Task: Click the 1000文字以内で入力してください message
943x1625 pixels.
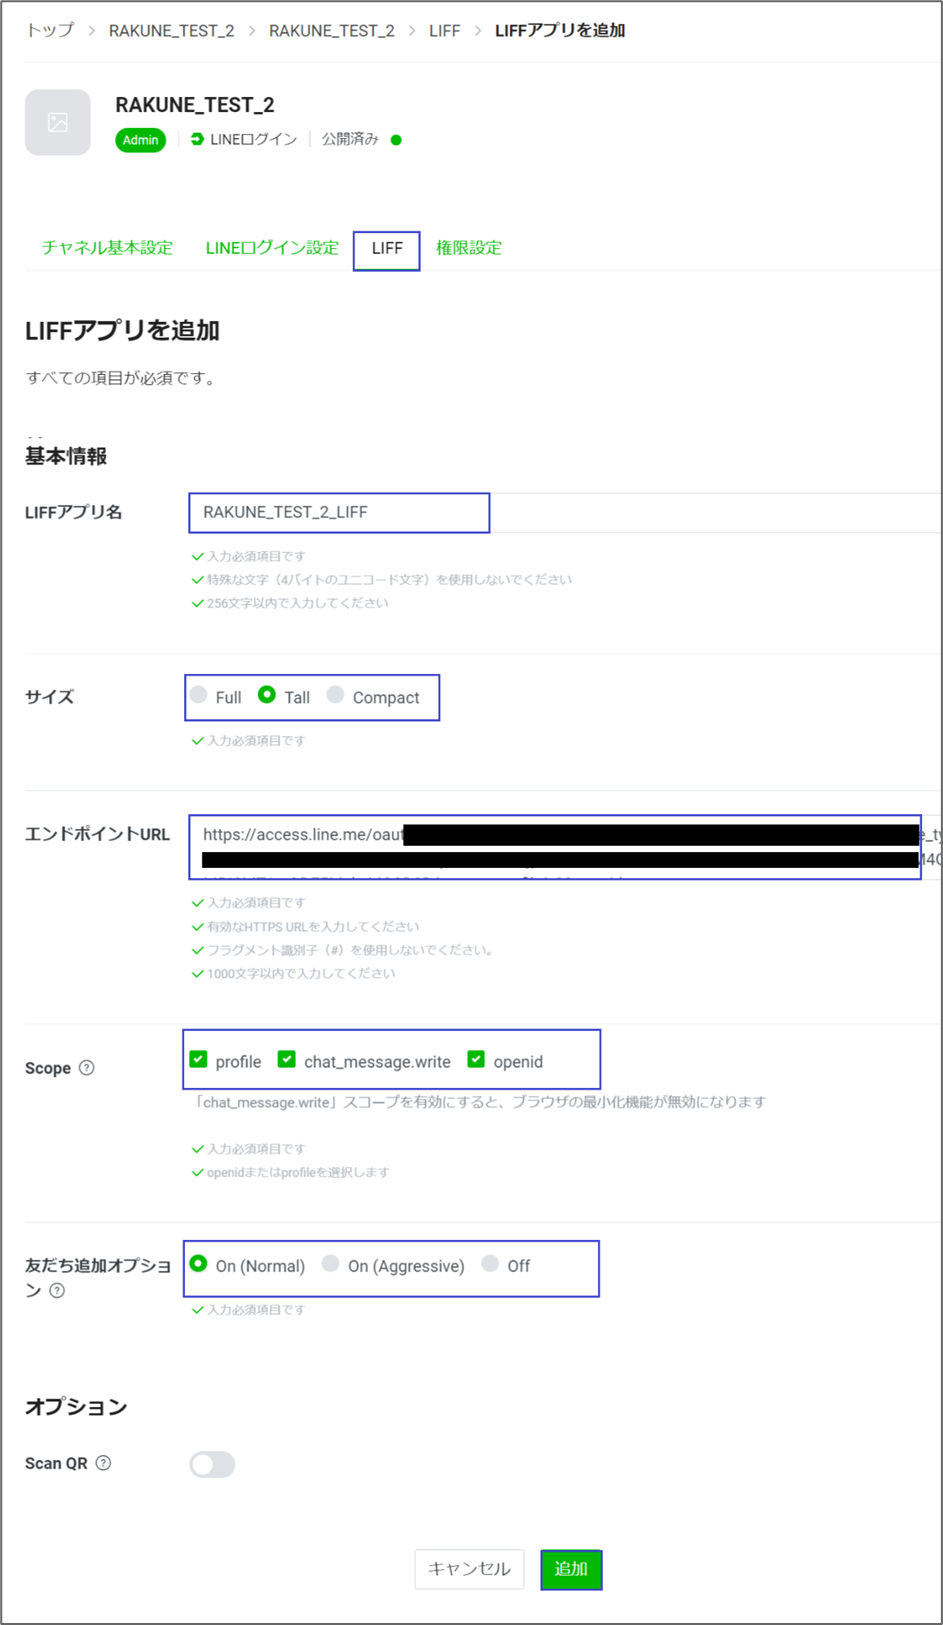Action: (x=301, y=973)
